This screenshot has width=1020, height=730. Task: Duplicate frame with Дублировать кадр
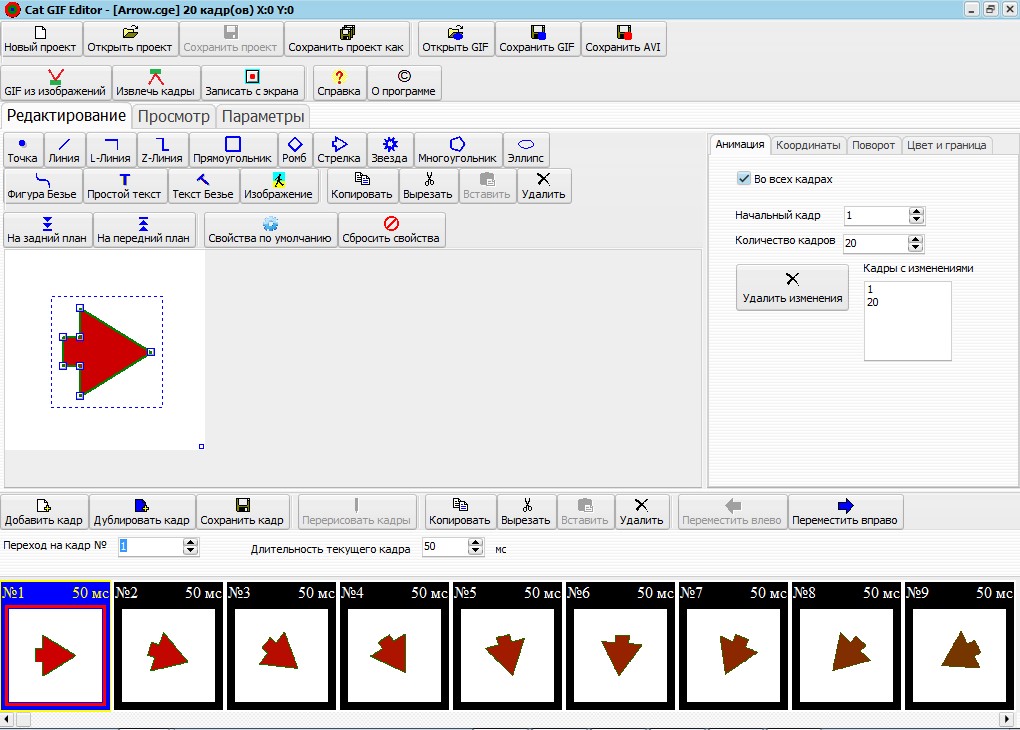142,512
